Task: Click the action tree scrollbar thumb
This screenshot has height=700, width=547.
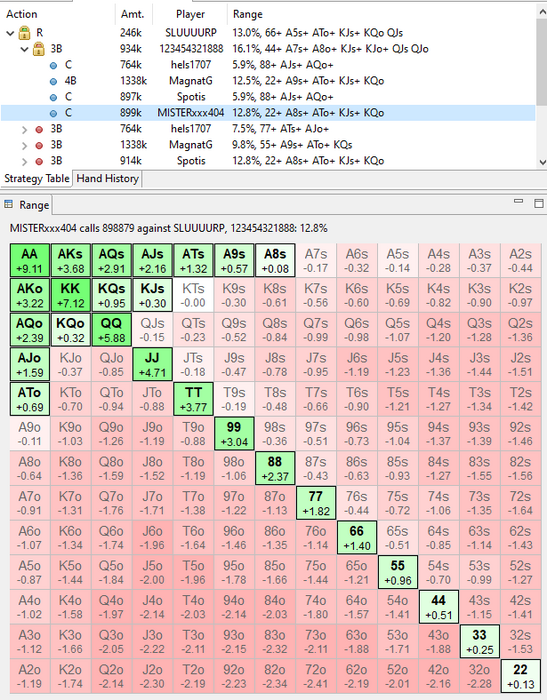Action: pos(542,62)
